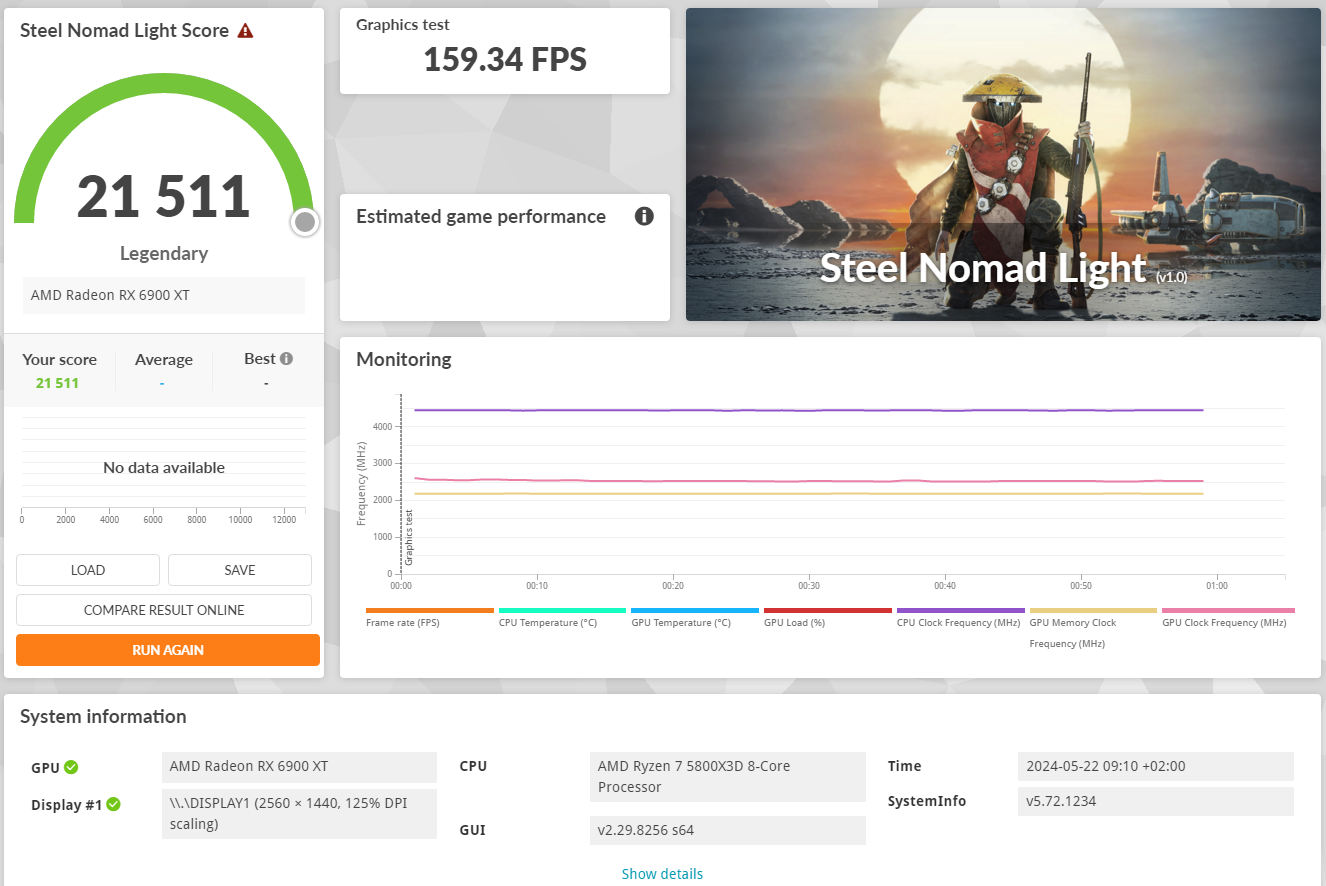
Task: Toggle CPU Temperature legend swatch
Action: point(563,610)
